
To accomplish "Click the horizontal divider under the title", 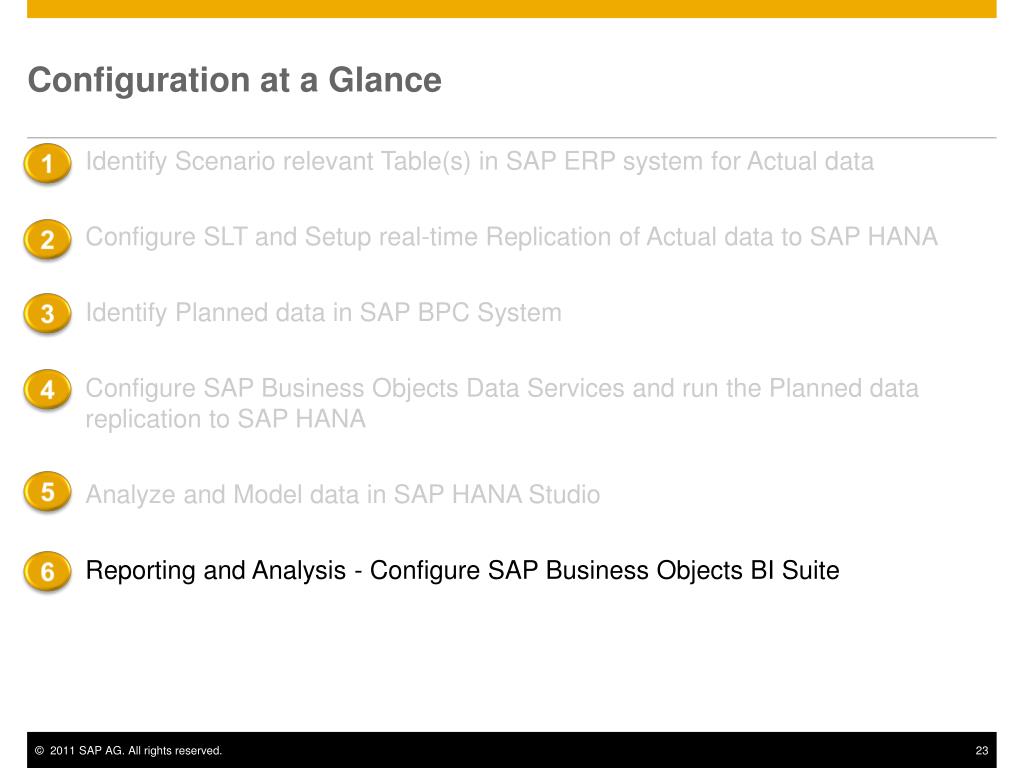I will (x=511, y=138).
